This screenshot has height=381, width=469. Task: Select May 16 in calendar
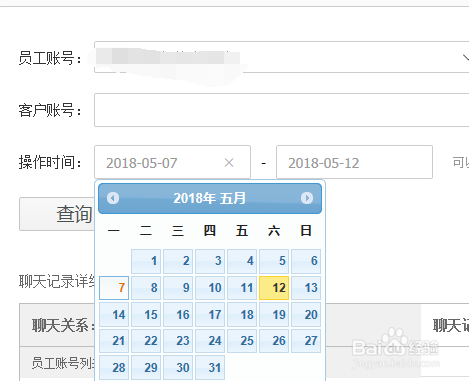[x=178, y=314]
